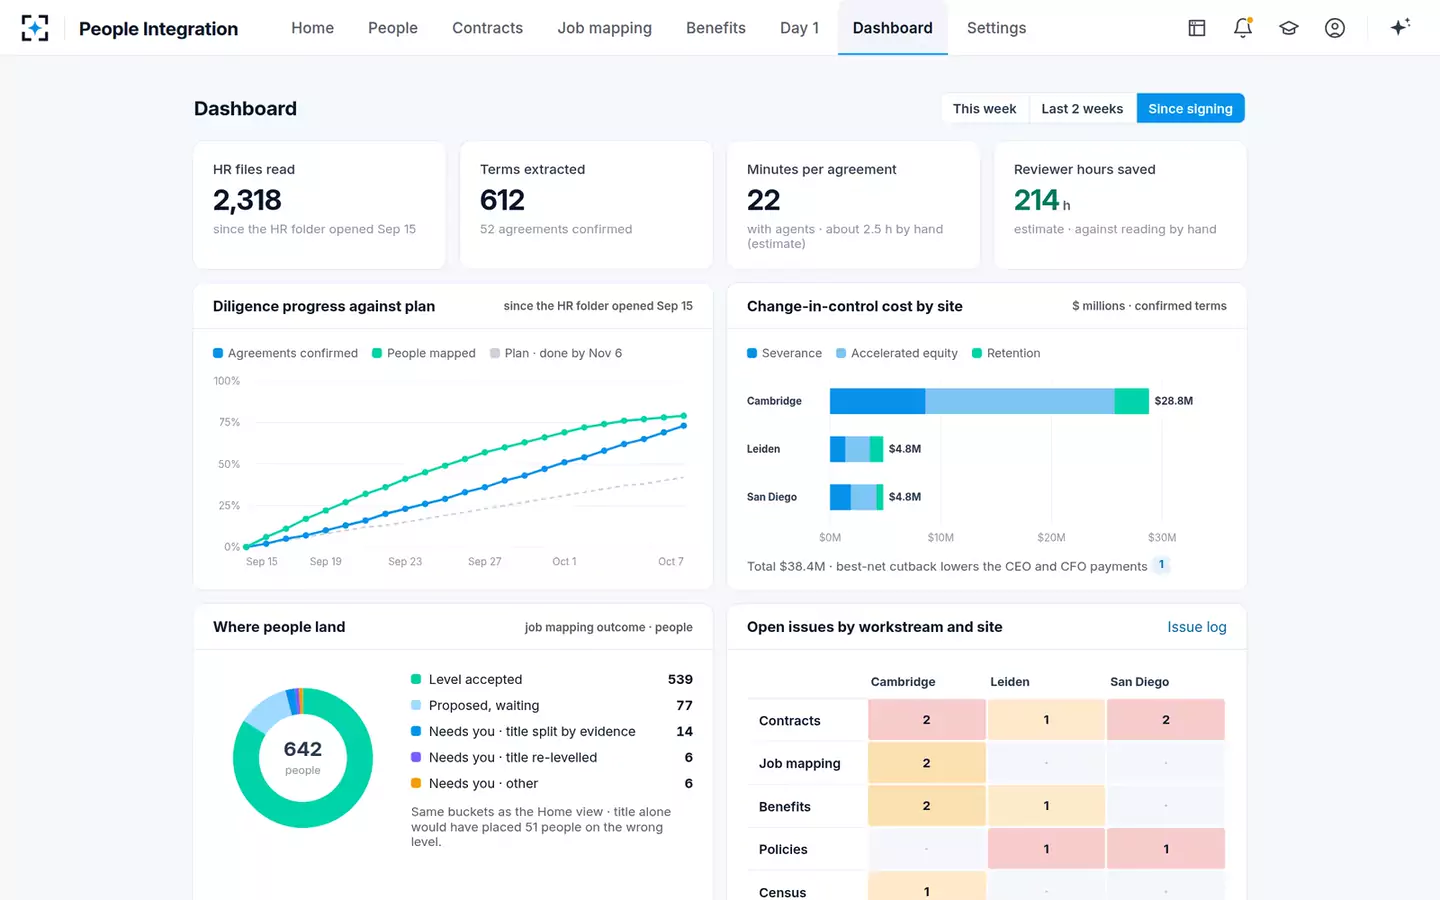Click the San Diego bar in cost chart
This screenshot has width=1440, height=900.
point(856,497)
